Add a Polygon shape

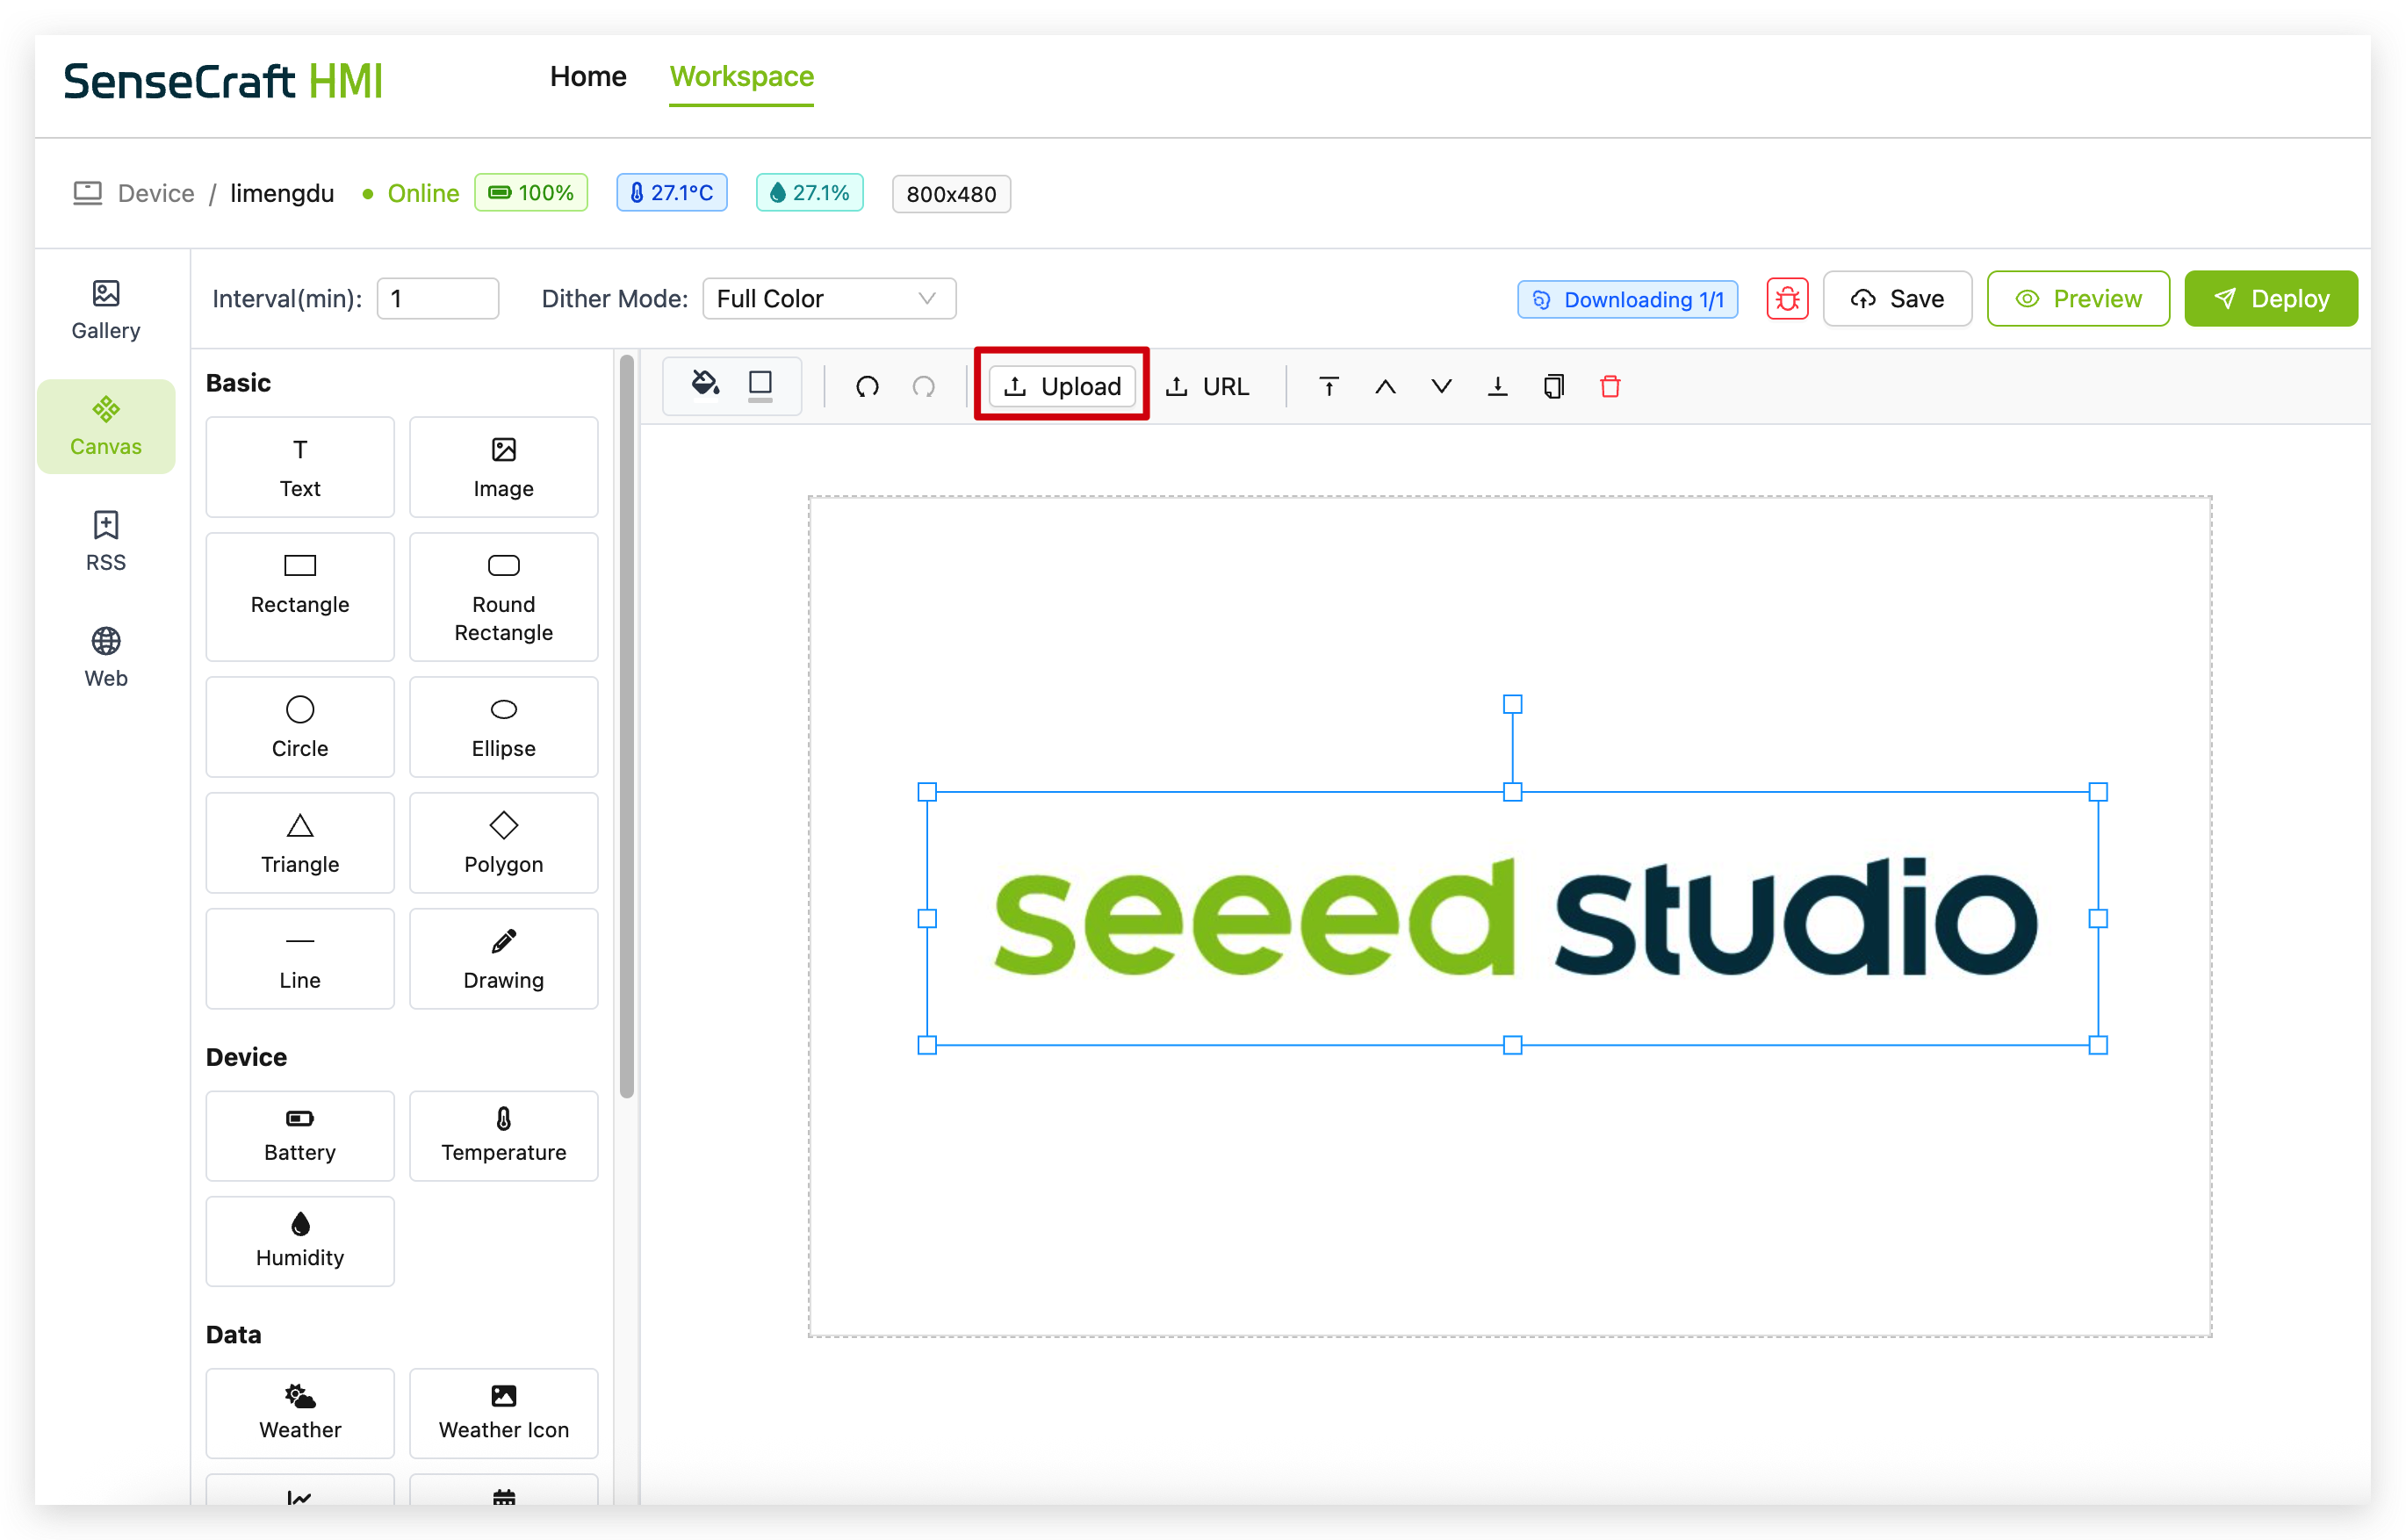click(x=503, y=842)
